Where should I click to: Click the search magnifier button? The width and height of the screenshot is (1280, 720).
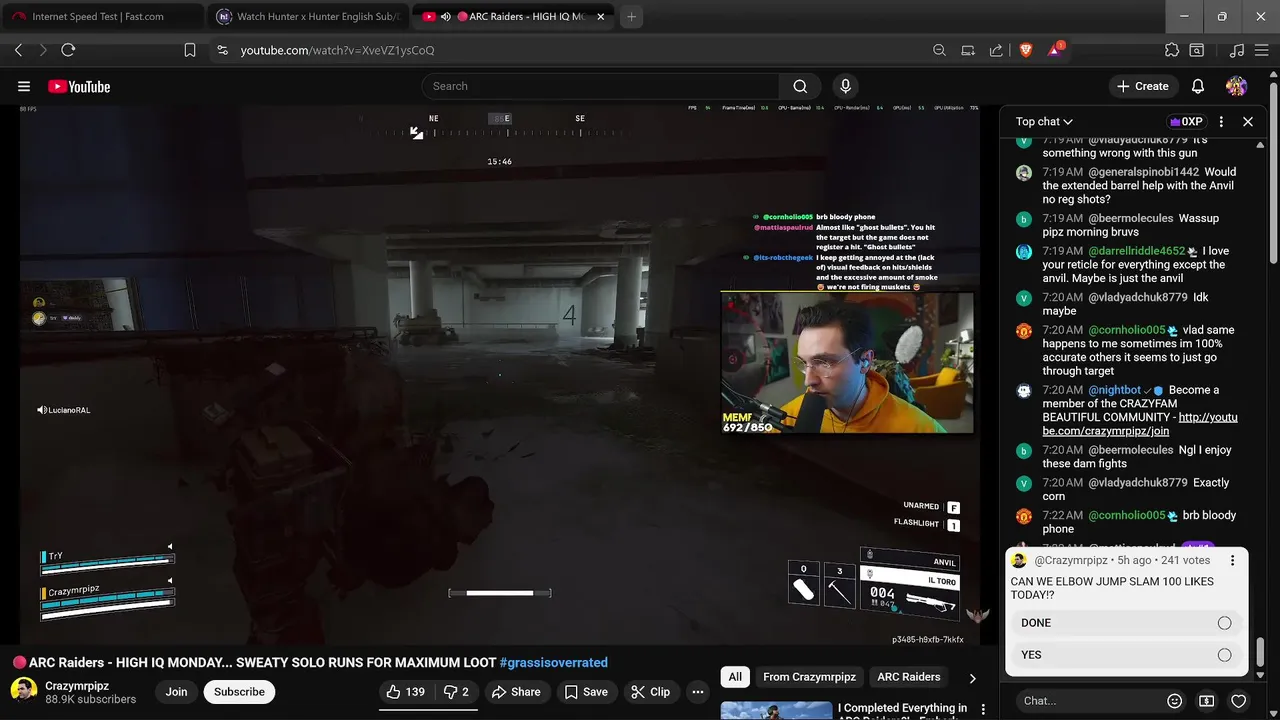coord(800,86)
